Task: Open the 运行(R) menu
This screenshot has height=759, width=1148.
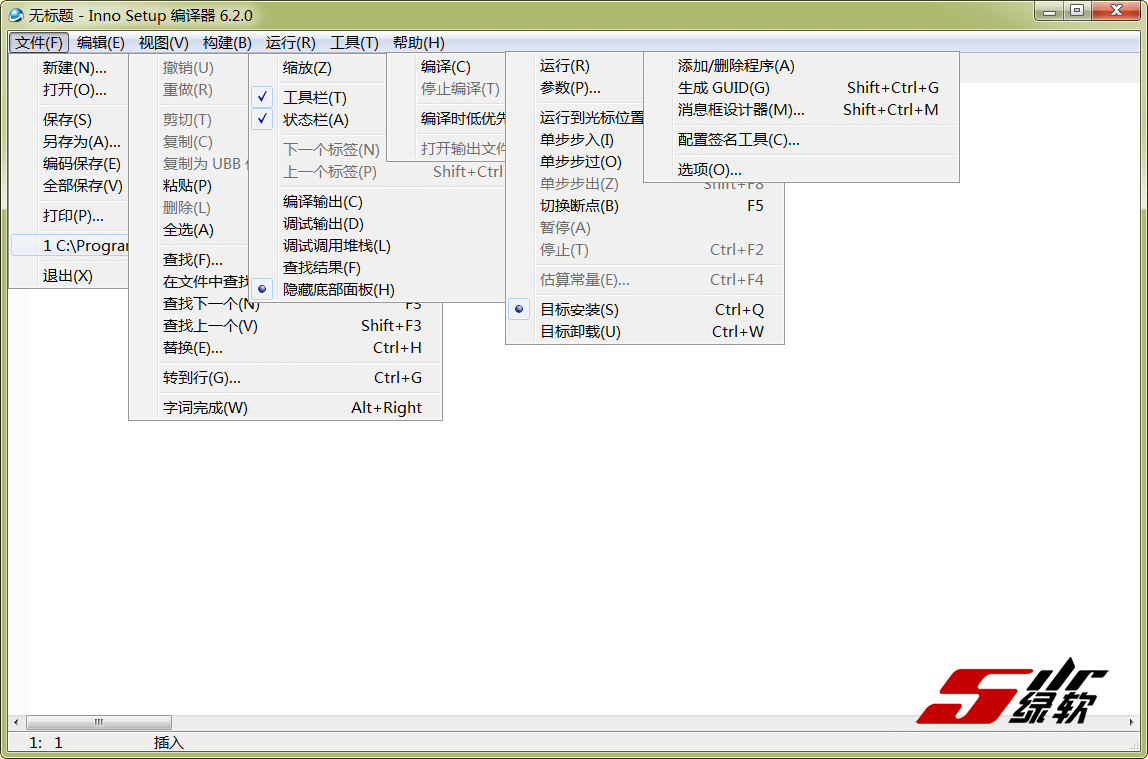Action: tap(291, 42)
